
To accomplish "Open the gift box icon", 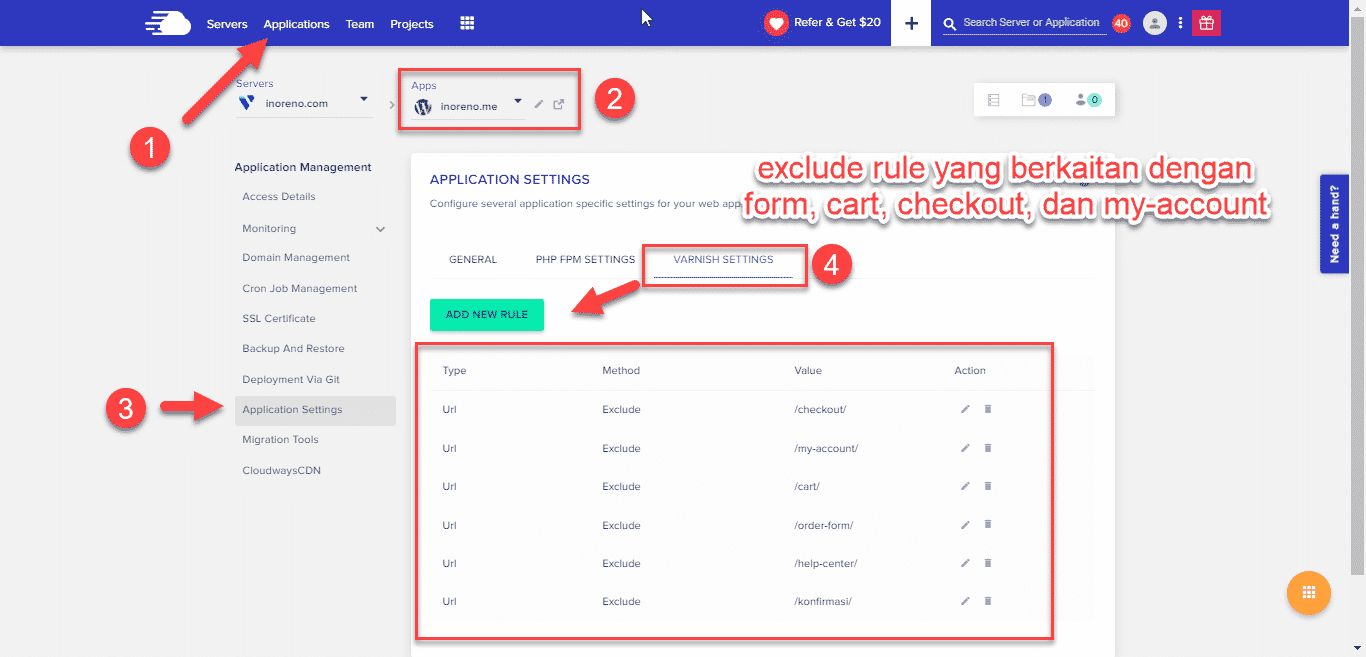I will pos(1206,23).
